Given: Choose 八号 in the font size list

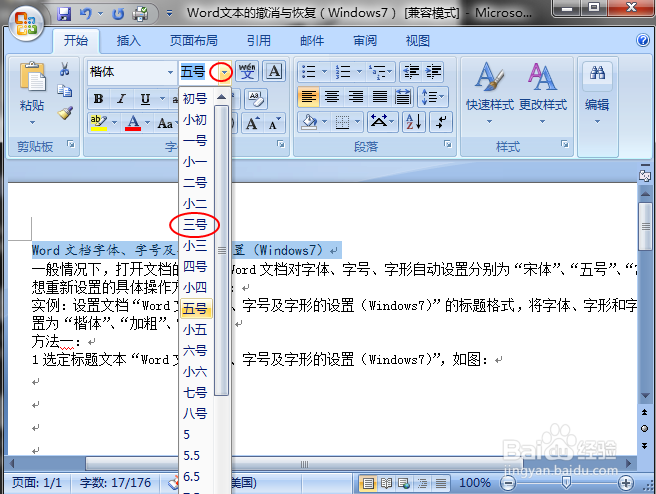Looking at the screenshot, I should tap(195, 414).
